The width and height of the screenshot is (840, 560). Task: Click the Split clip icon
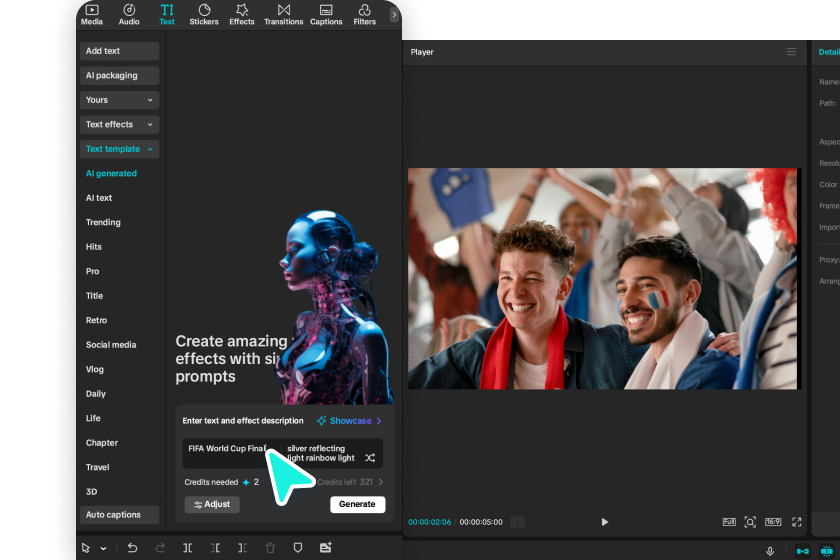pyautogui.click(x=188, y=548)
